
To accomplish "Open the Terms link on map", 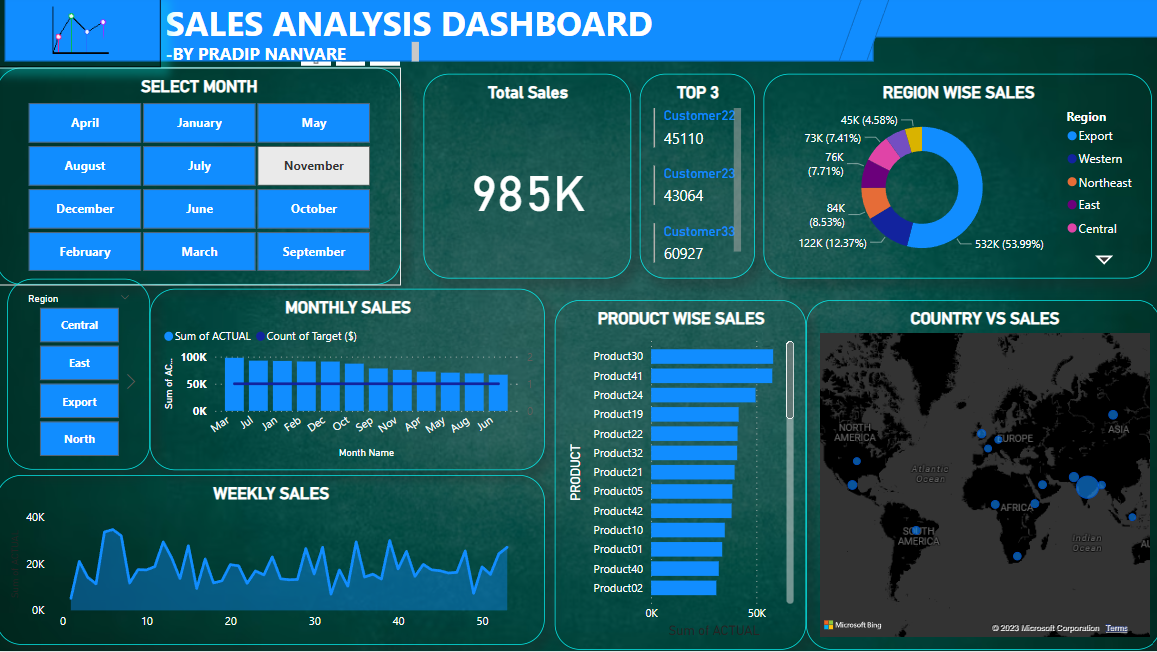I will point(1116,628).
